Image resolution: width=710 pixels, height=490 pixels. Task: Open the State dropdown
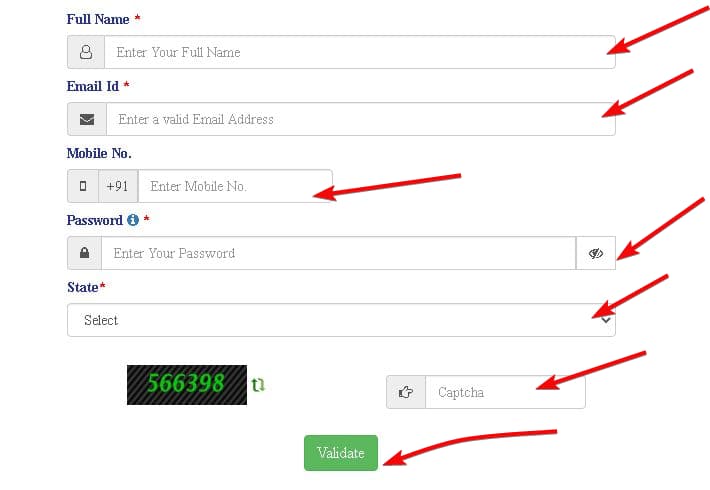340,320
